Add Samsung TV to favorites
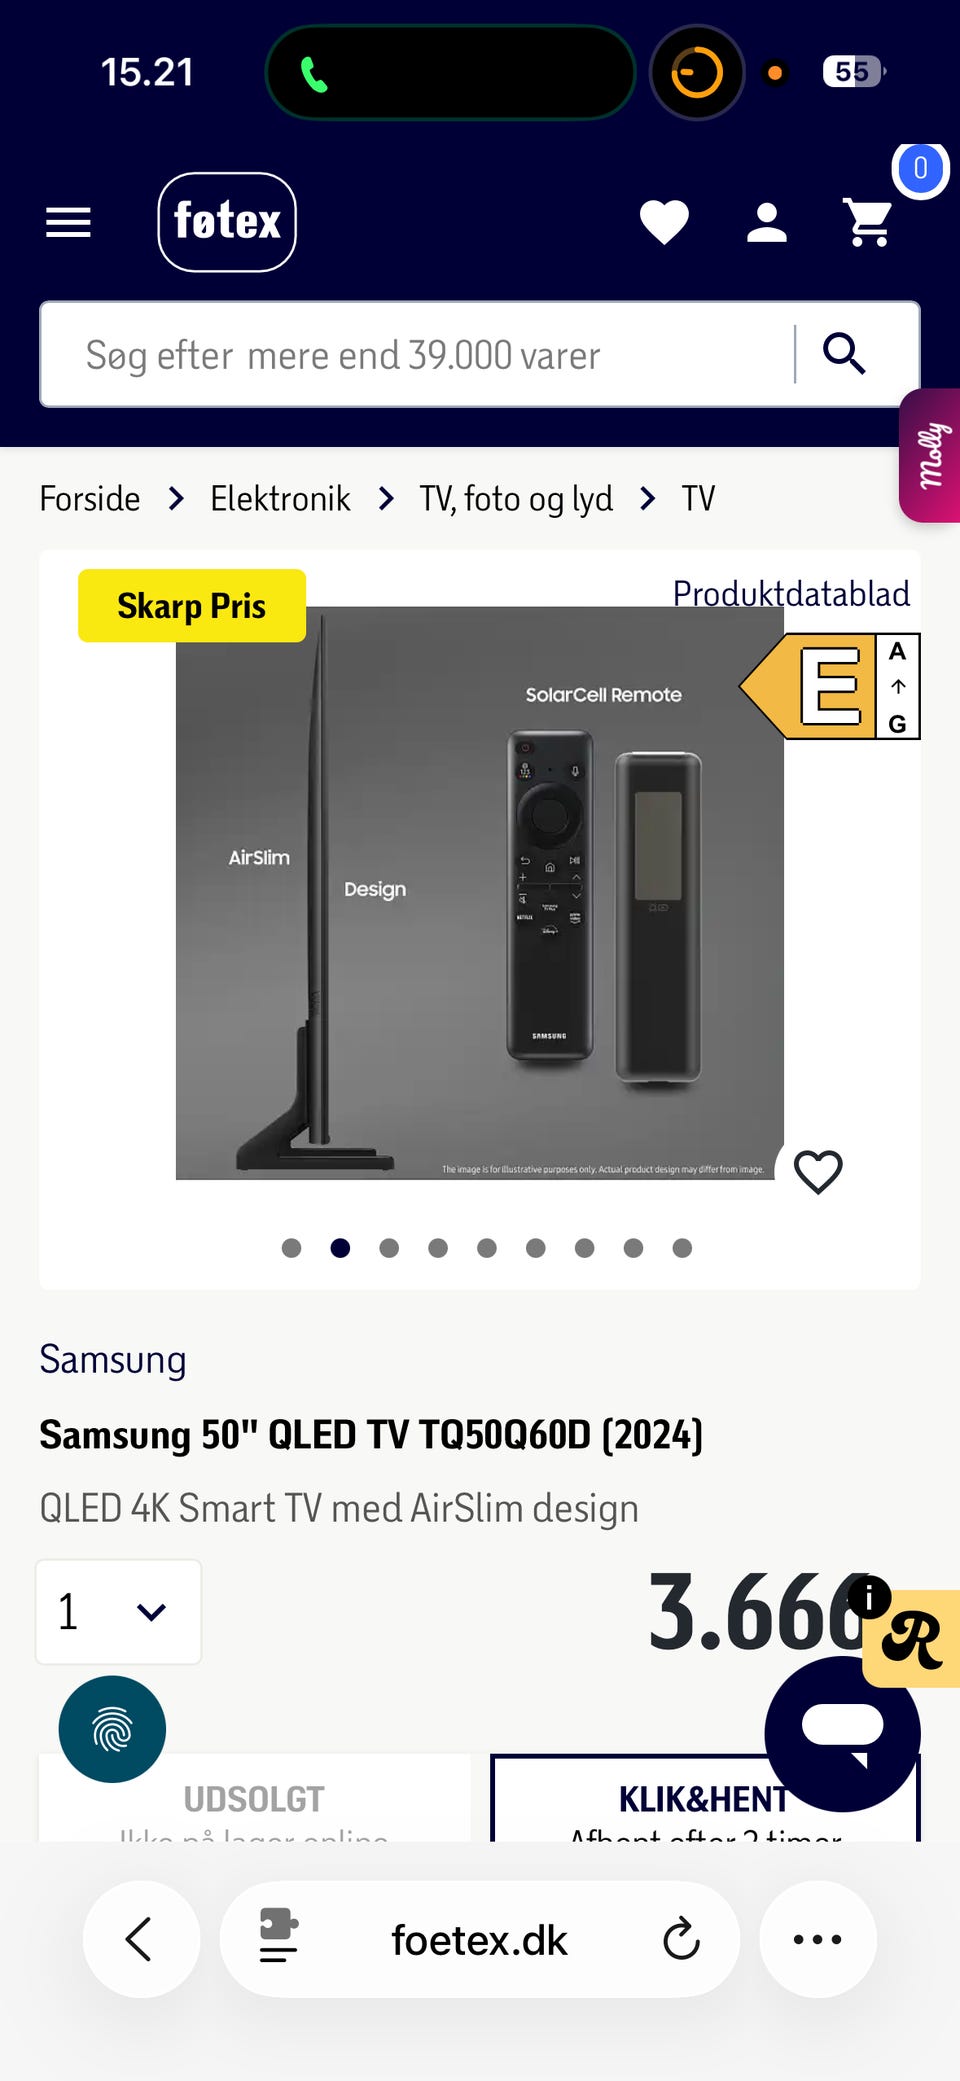Viewport: 960px width, 2081px height. point(818,1172)
